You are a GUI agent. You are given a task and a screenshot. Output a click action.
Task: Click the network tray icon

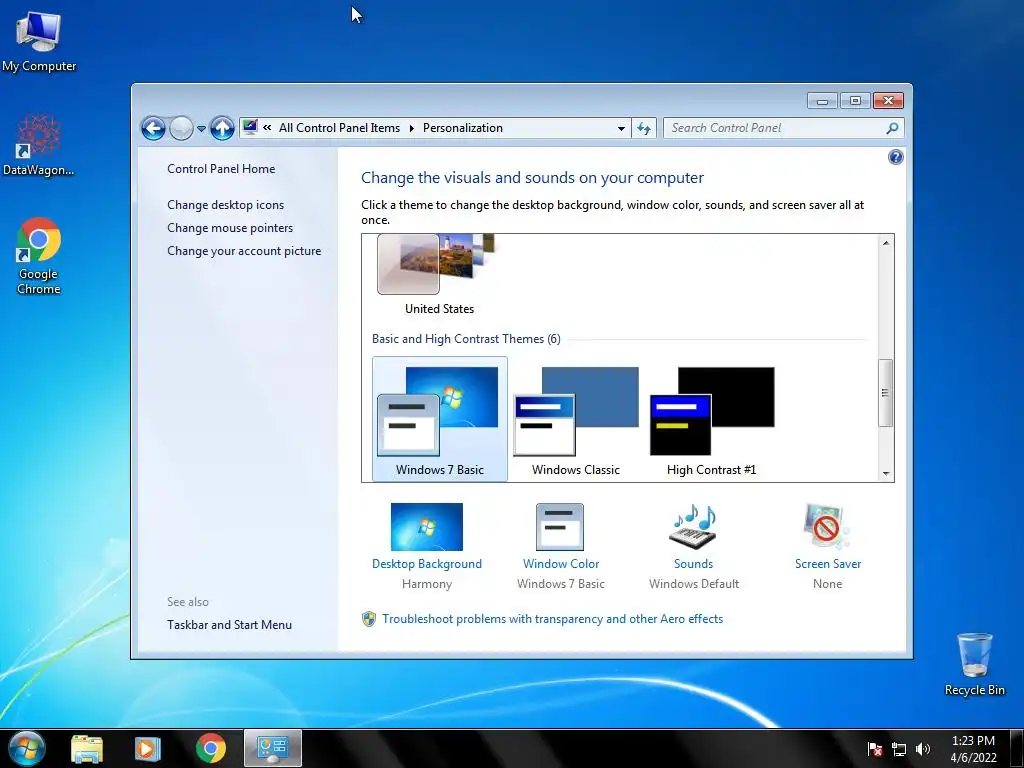[899, 749]
